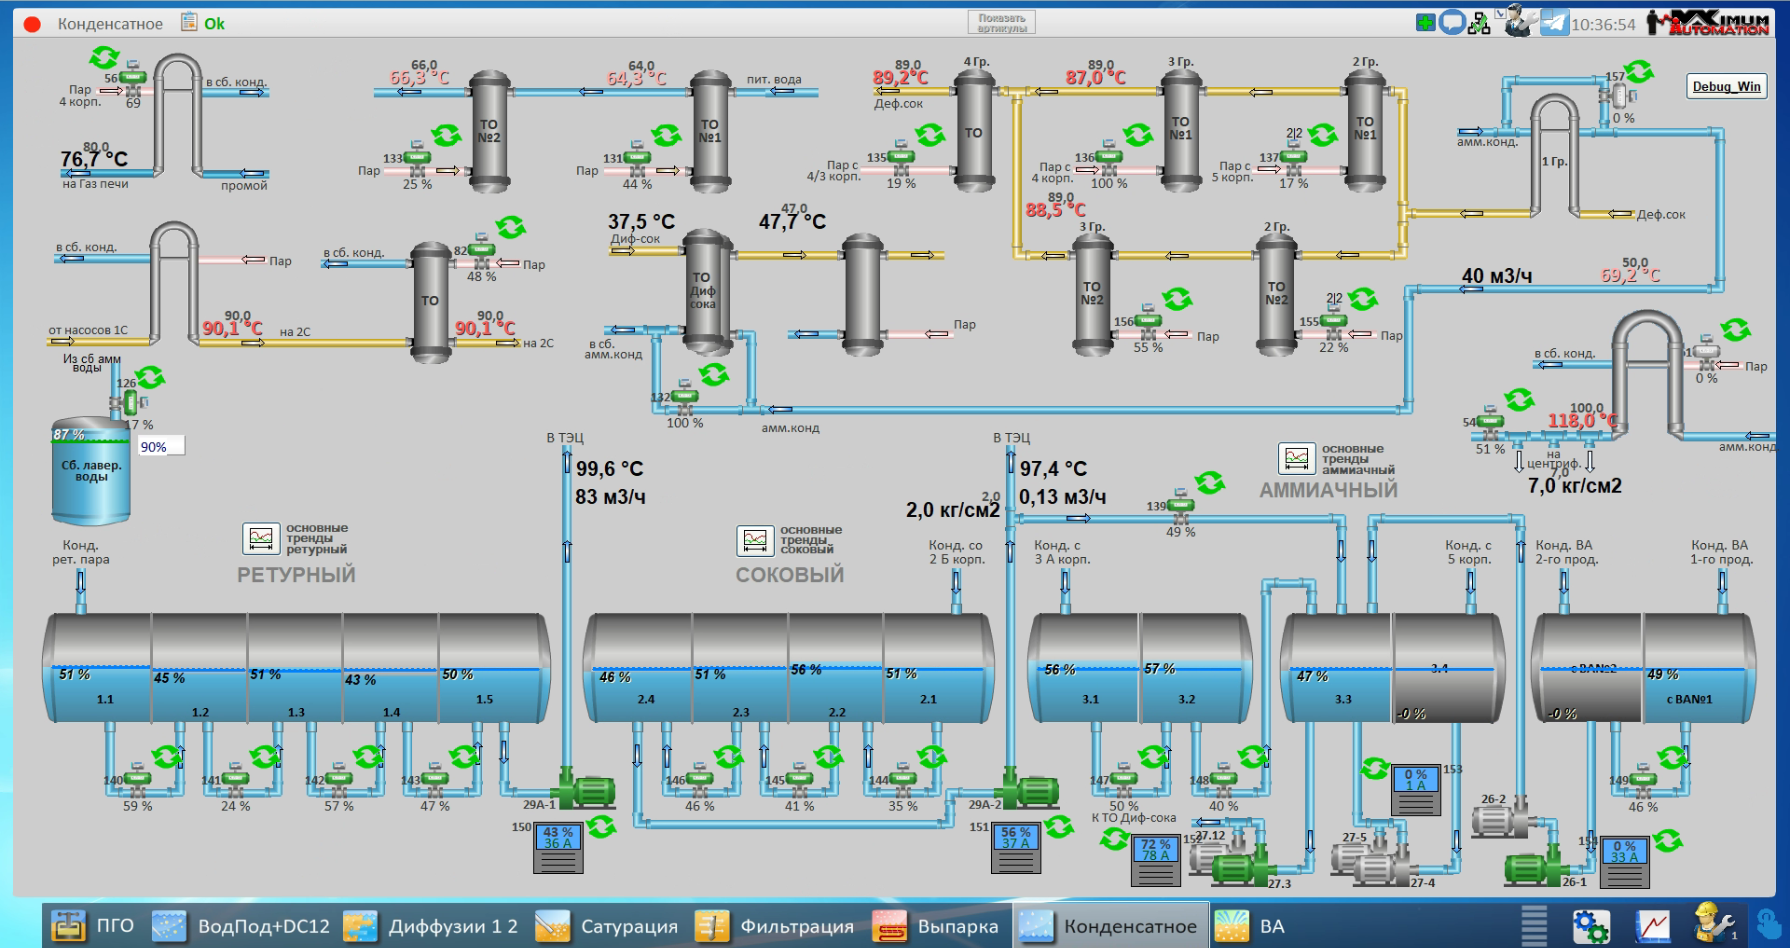Toggle auto mode arrows above valve 139
Image resolution: width=1790 pixels, height=948 pixels.
(1210, 483)
